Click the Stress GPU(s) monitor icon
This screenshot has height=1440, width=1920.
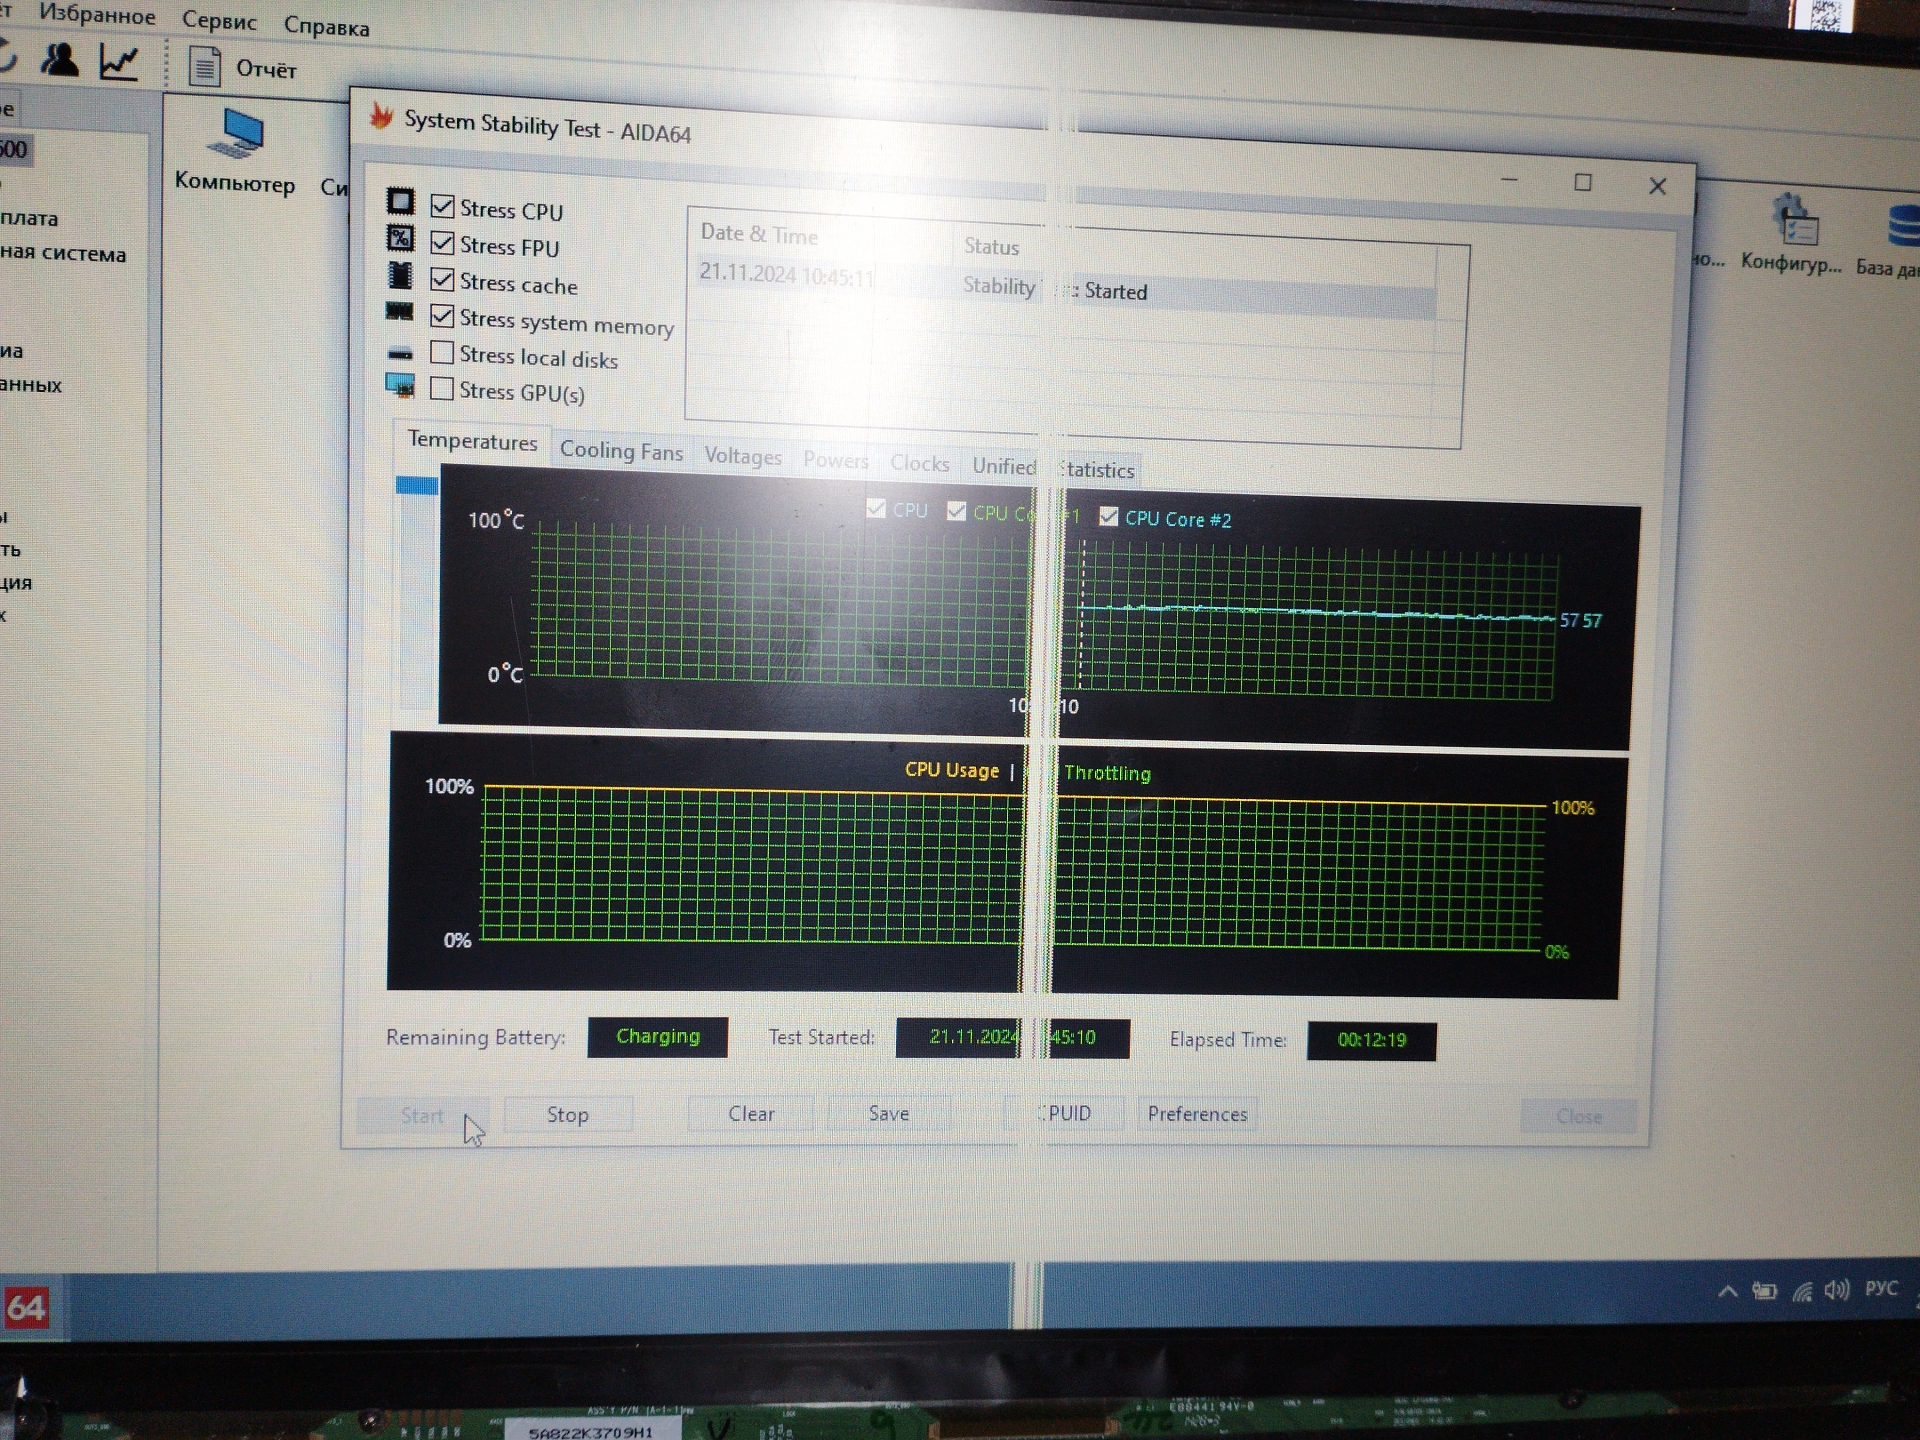(x=400, y=385)
